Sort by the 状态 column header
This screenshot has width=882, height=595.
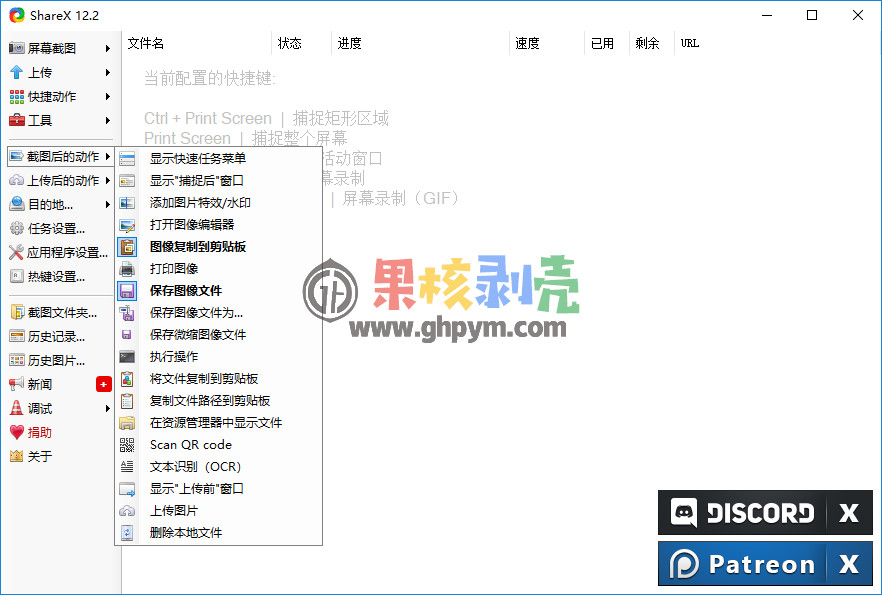point(302,43)
